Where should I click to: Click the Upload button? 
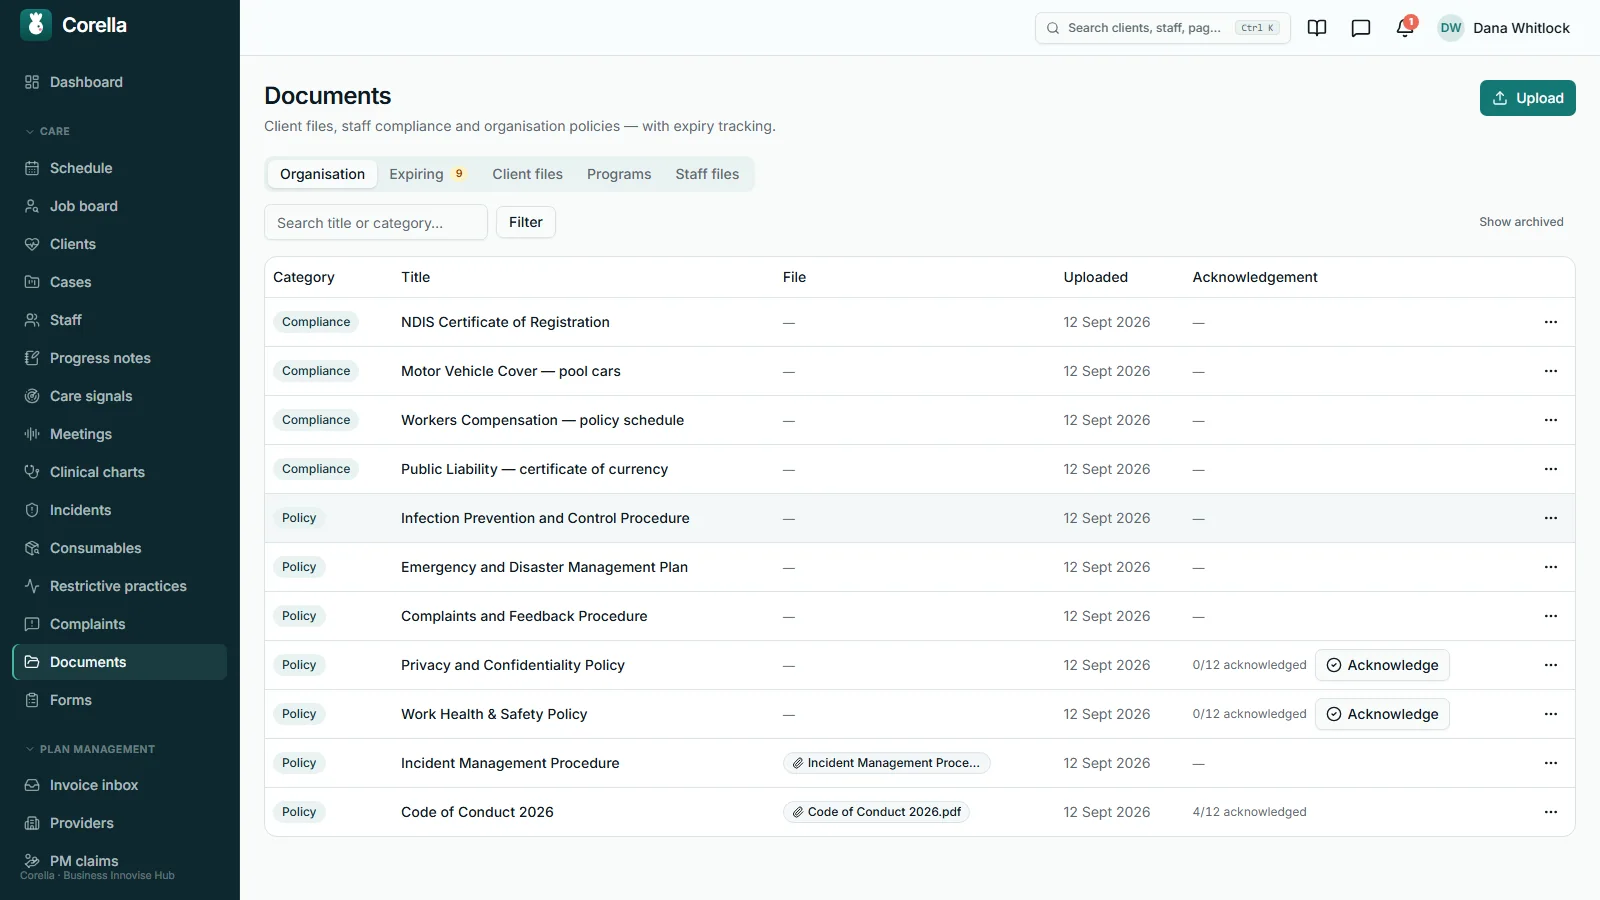1528,98
